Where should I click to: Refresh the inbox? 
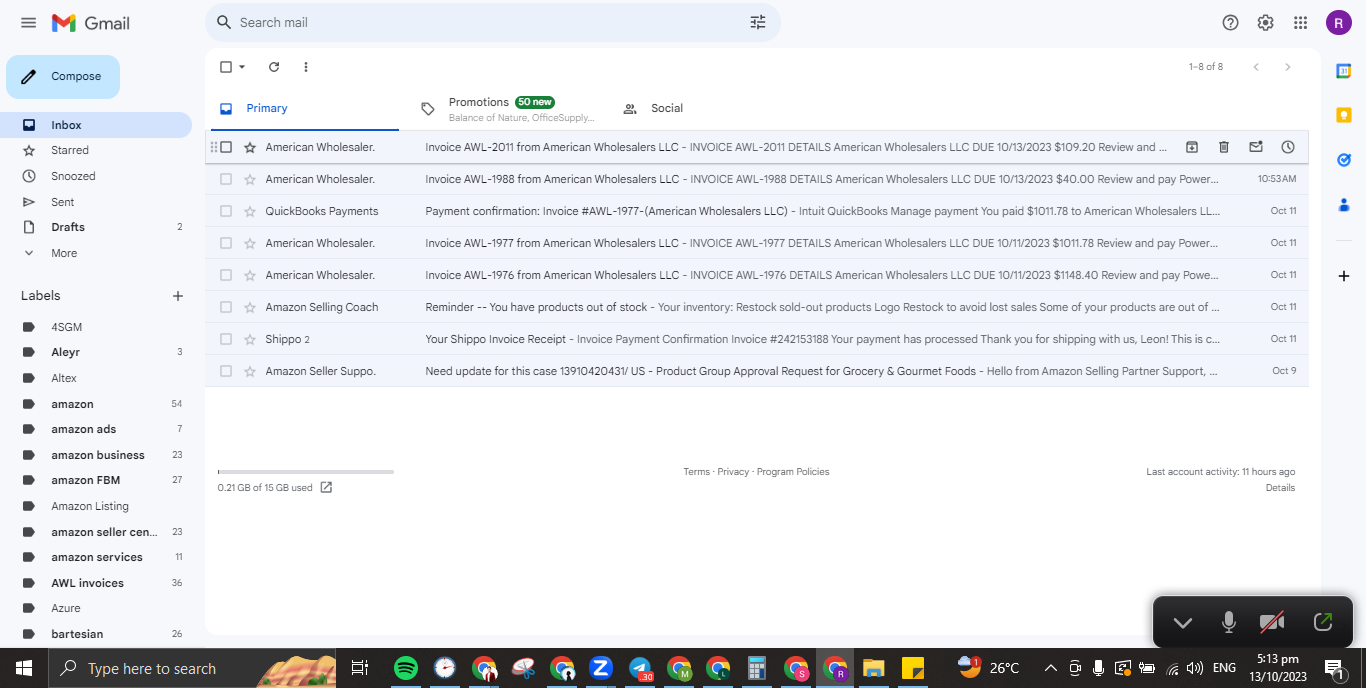[x=274, y=67]
